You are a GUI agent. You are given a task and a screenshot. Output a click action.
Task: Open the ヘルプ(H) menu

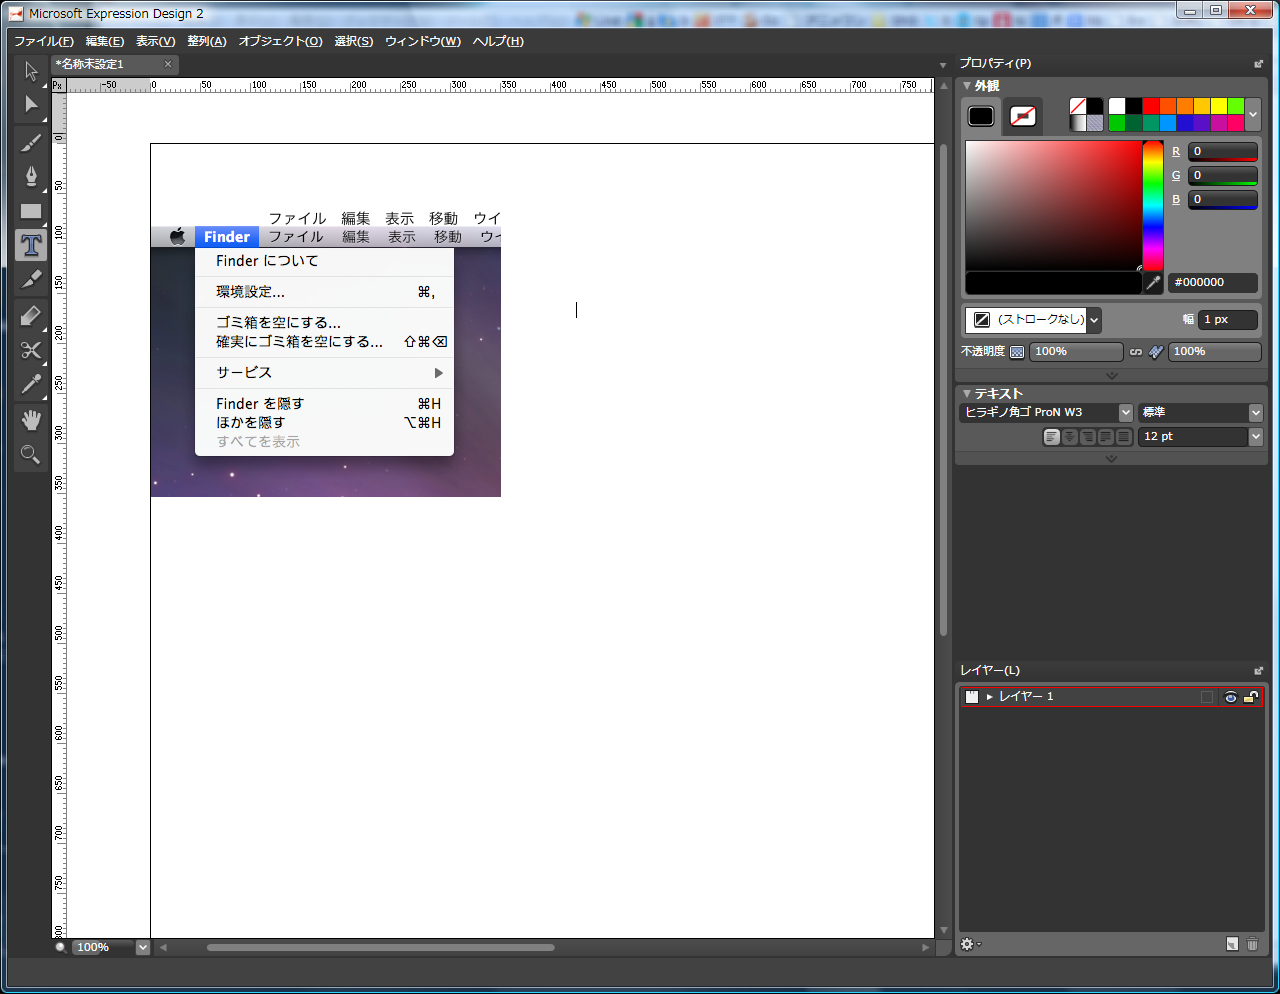tap(499, 41)
